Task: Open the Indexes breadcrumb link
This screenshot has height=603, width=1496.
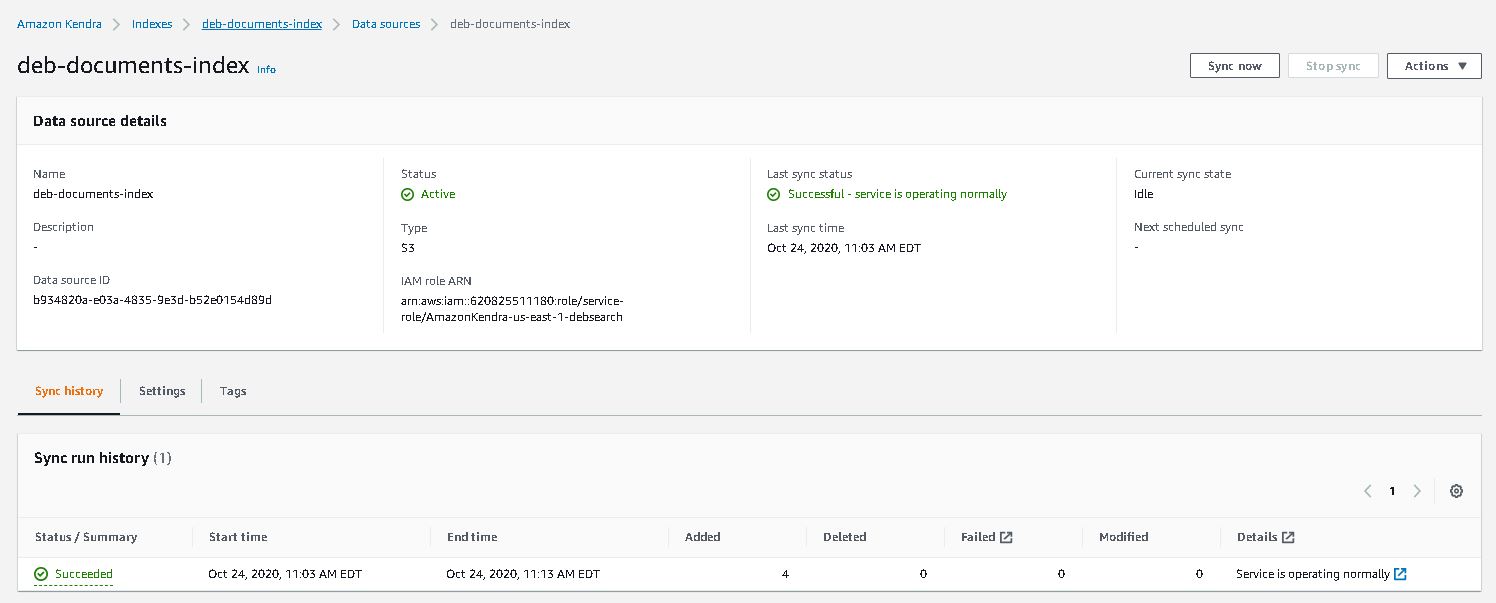Action: pyautogui.click(x=152, y=24)
